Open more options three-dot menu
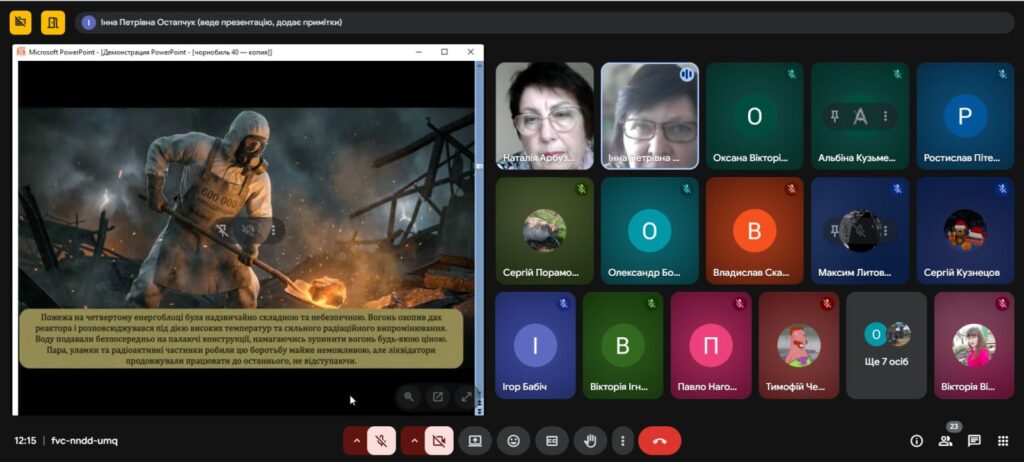 623,440
